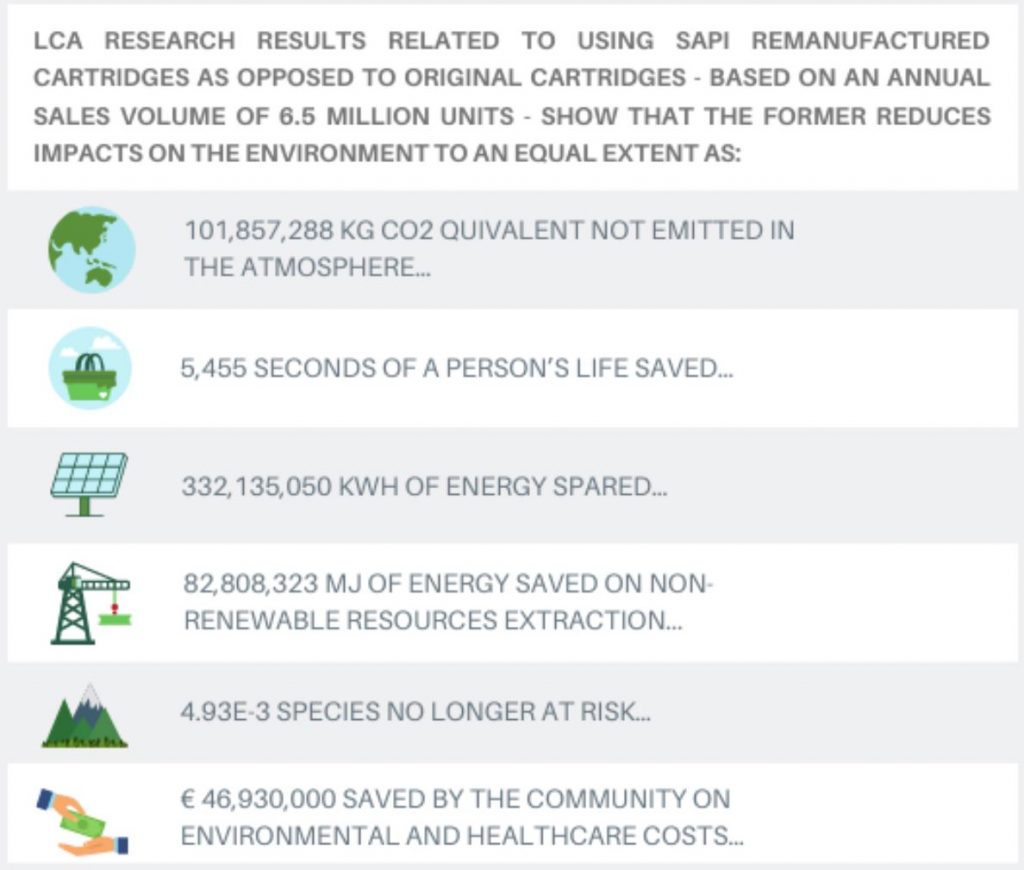This screenshot has height=870, width=1024.
Task: Click the 'THE ATMOSPHERE...' text line
Action: tap(308, 267)
